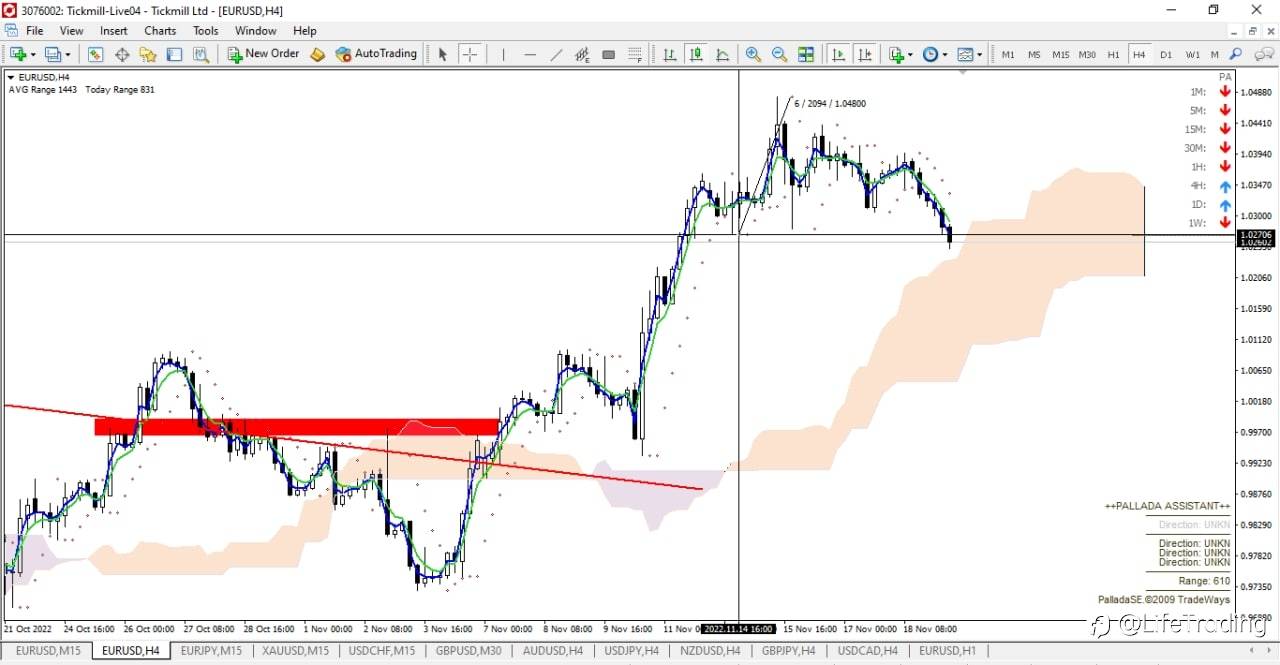Set timeframe to M15
Image resolution: width=1280 pixels, height=665 pixels.
click(1060, 55)
